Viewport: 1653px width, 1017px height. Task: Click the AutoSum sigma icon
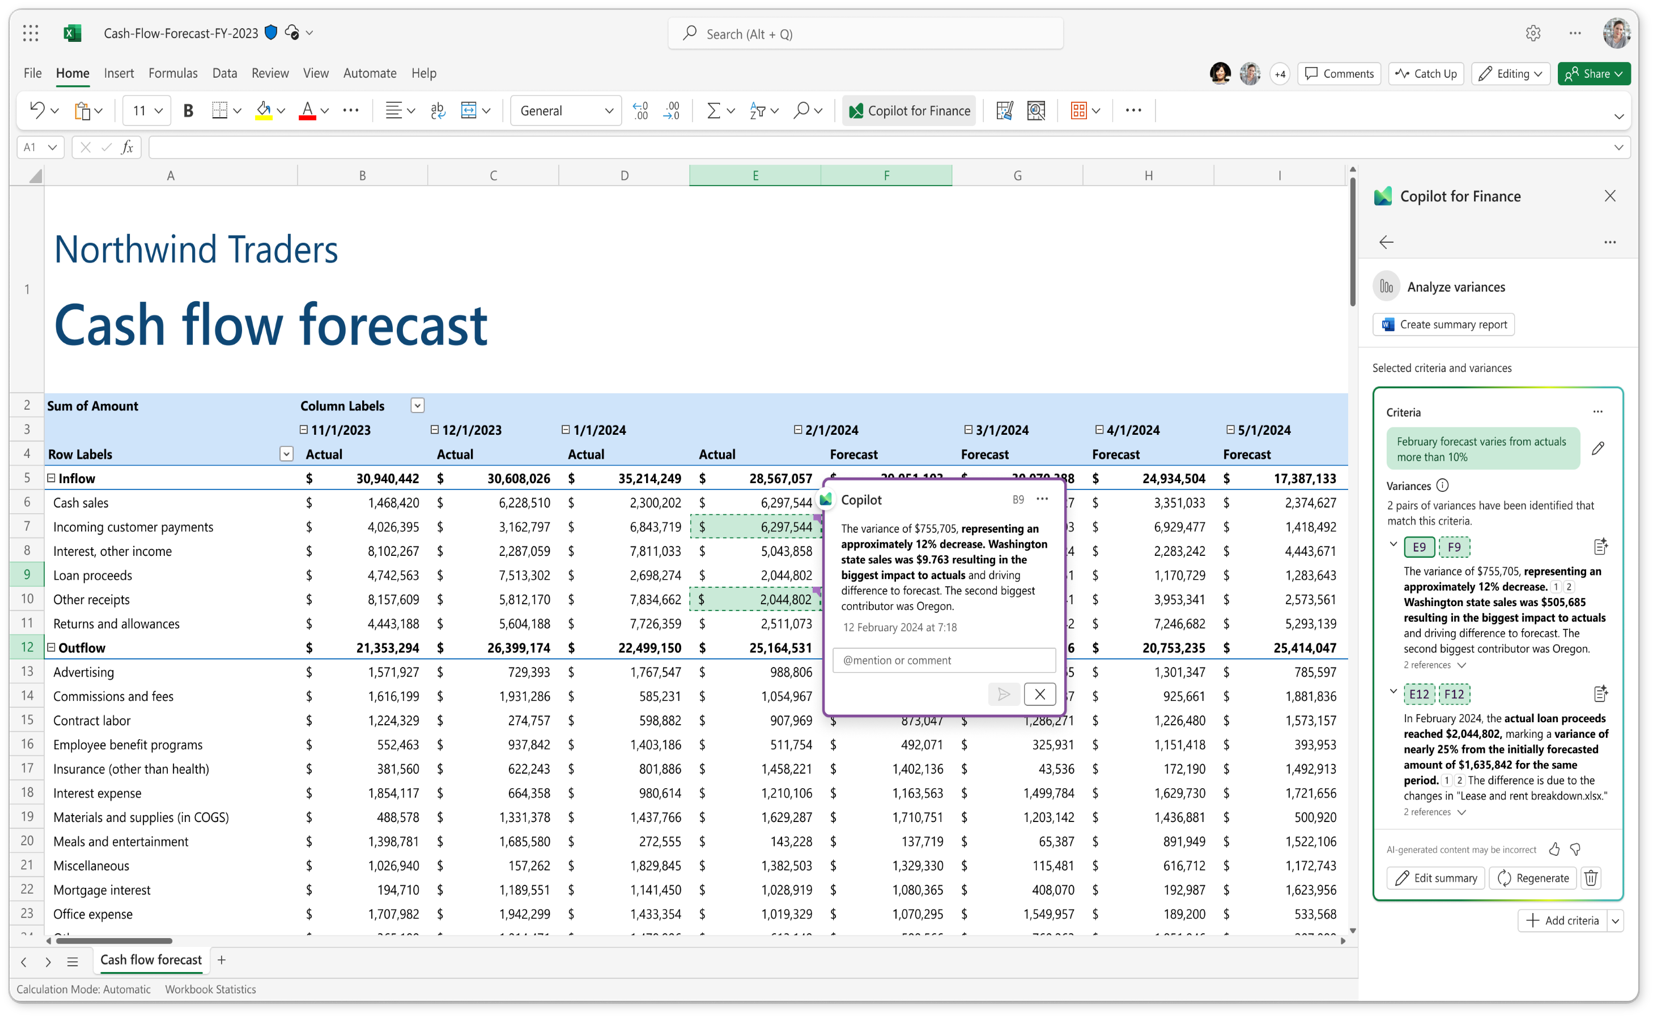pyautogui.click(x=713, y=110)
